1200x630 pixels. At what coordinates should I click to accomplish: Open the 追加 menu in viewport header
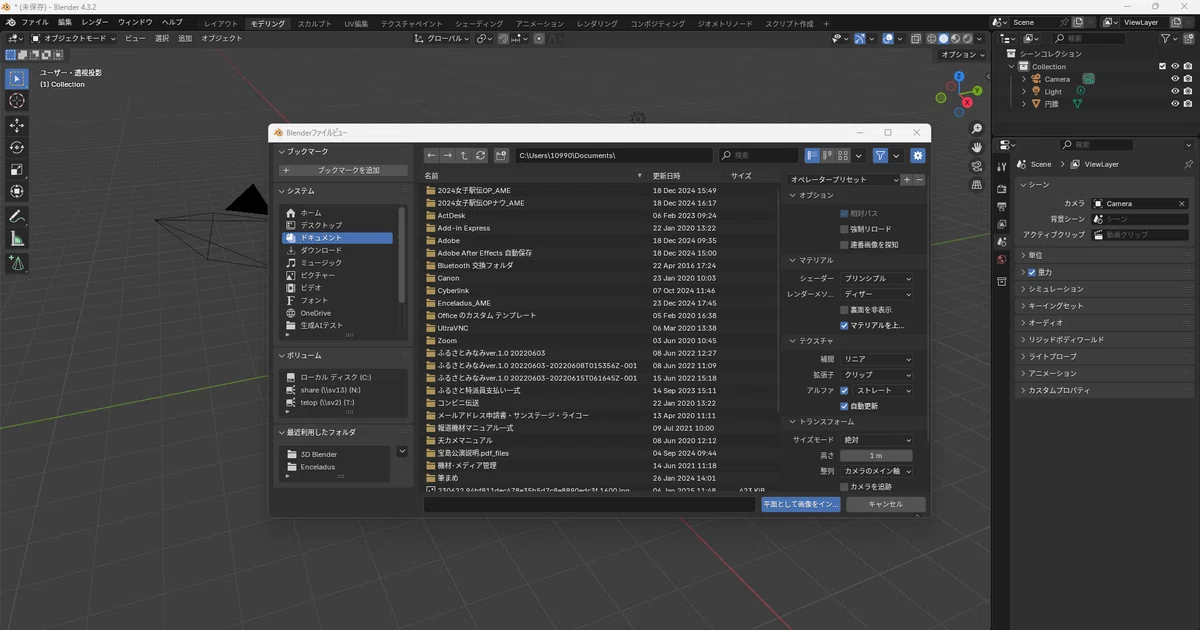[x=185, y=38]
